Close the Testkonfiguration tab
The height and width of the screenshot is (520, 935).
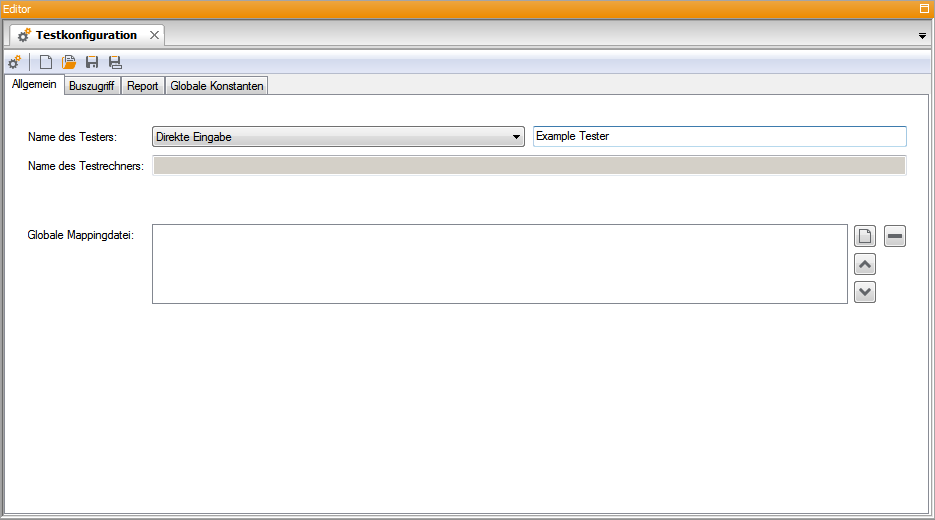click(x=154, y=35)
